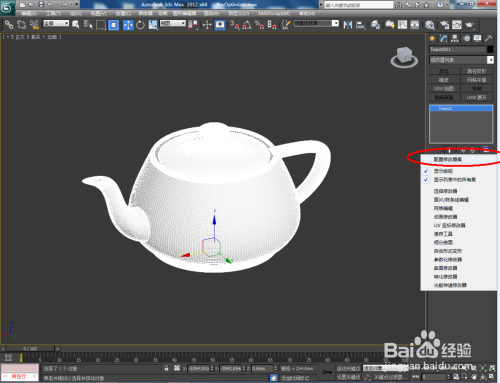500x383 pixels.
Task: Open the Select by Name list tool
Action: (88, 24)
